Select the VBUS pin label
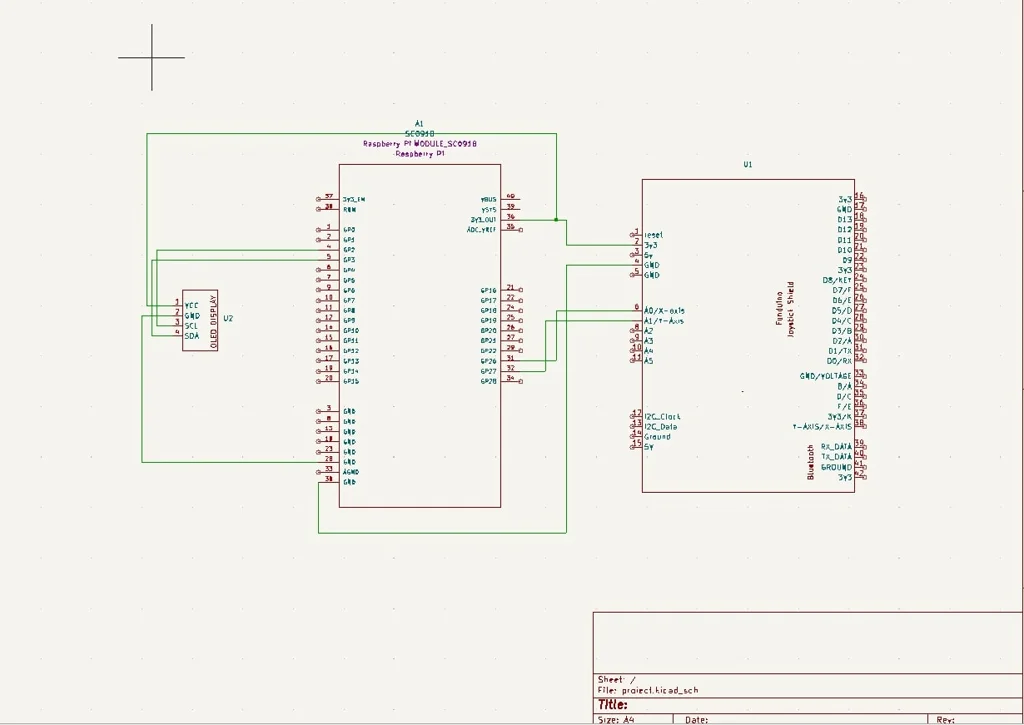This screenshot has height=725, width=1024. pos(488,200)
